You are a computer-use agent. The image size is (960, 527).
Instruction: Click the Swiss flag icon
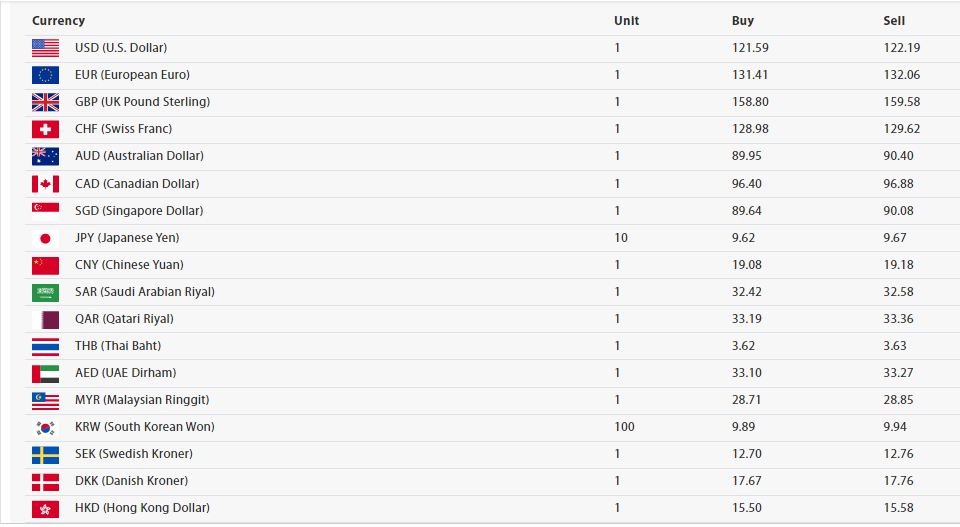pyautogui.click(x=45, y=129)
